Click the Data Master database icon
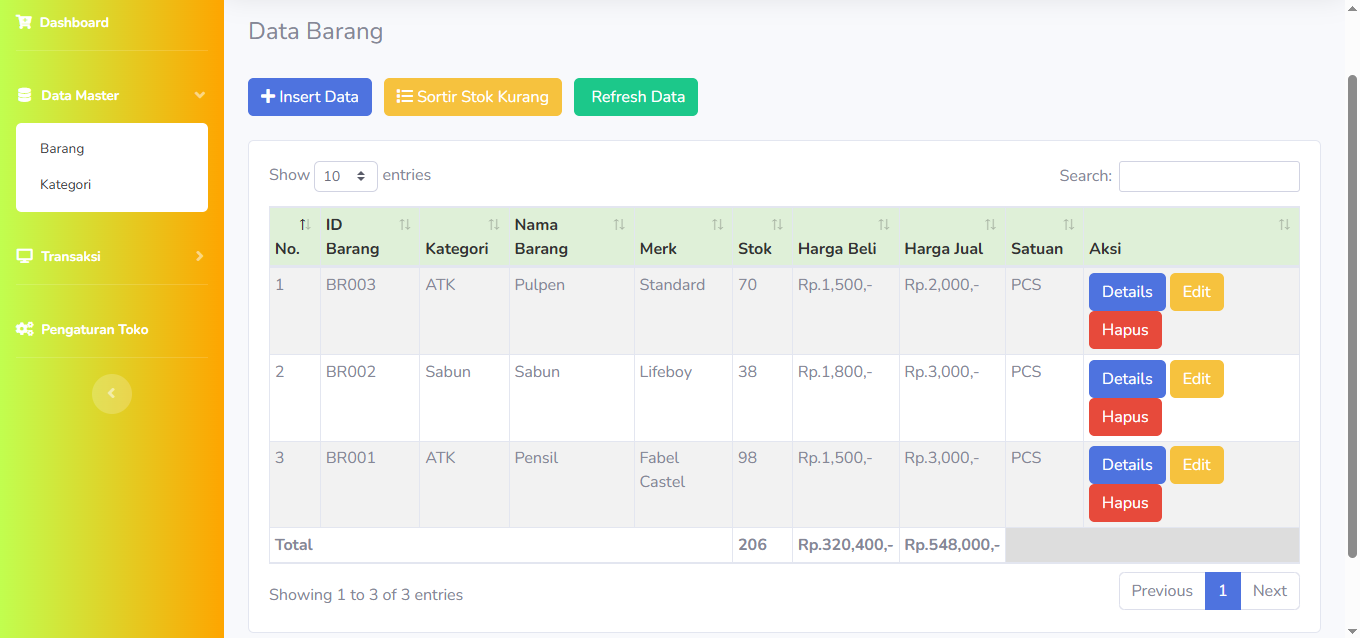 [x=25, y=95]
